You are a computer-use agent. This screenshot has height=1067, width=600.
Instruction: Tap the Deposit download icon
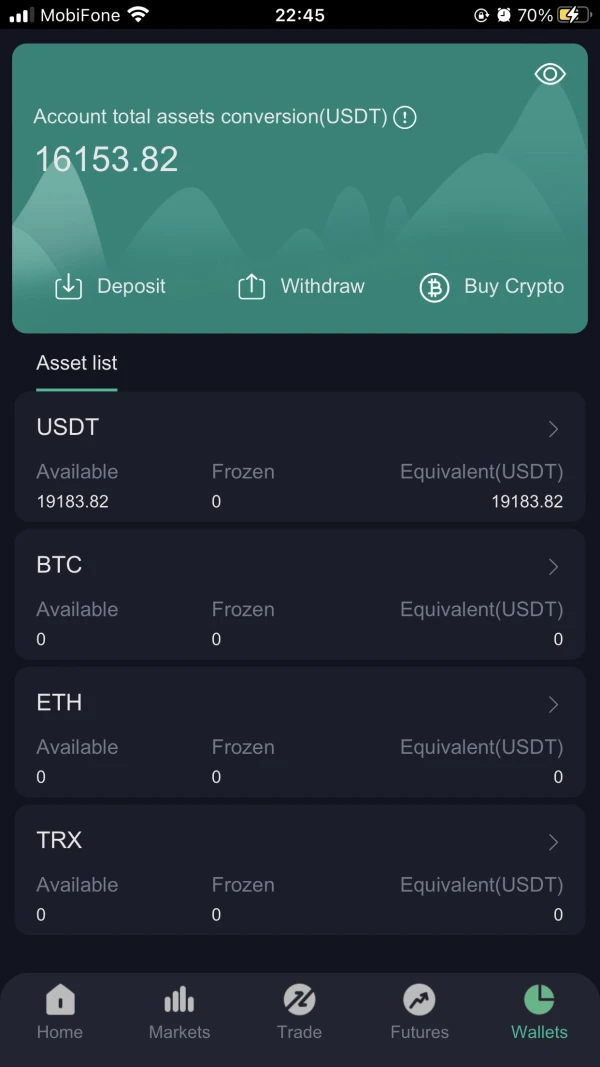[68, 287]
